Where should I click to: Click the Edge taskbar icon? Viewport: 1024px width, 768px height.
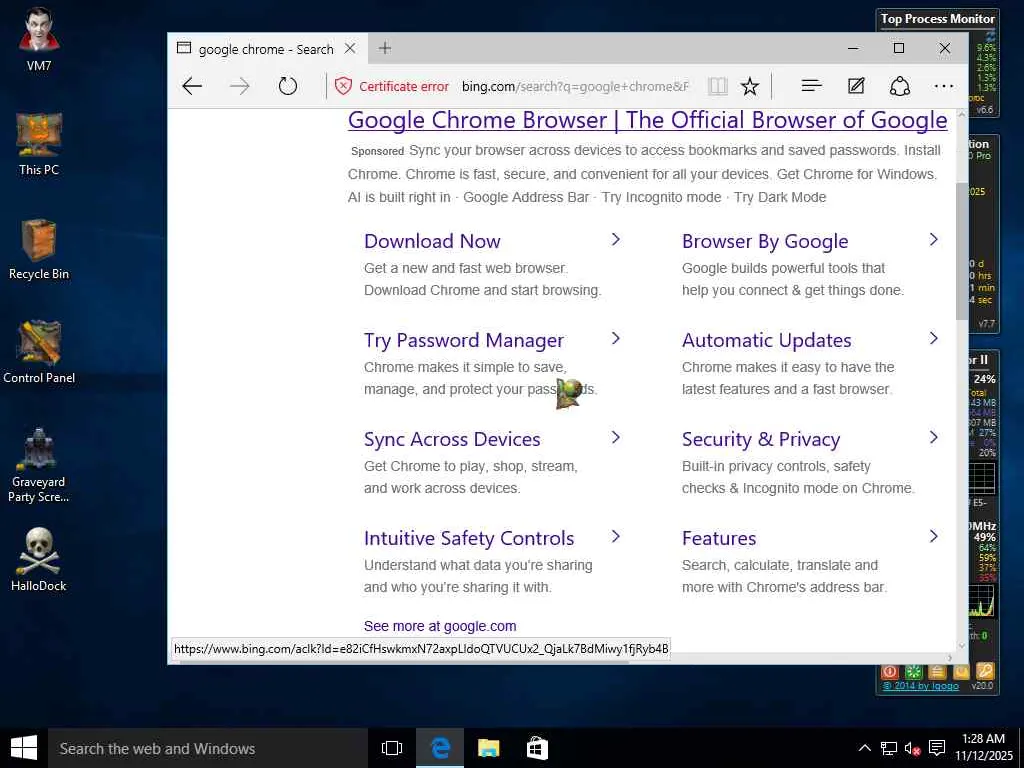pyautogui.click(x=440, y=748)
